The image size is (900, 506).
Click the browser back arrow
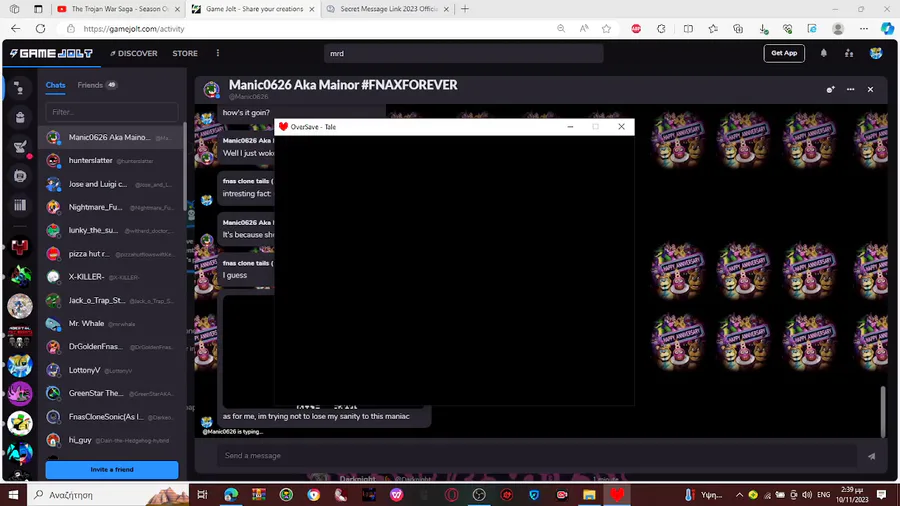(x=15, y=29)
